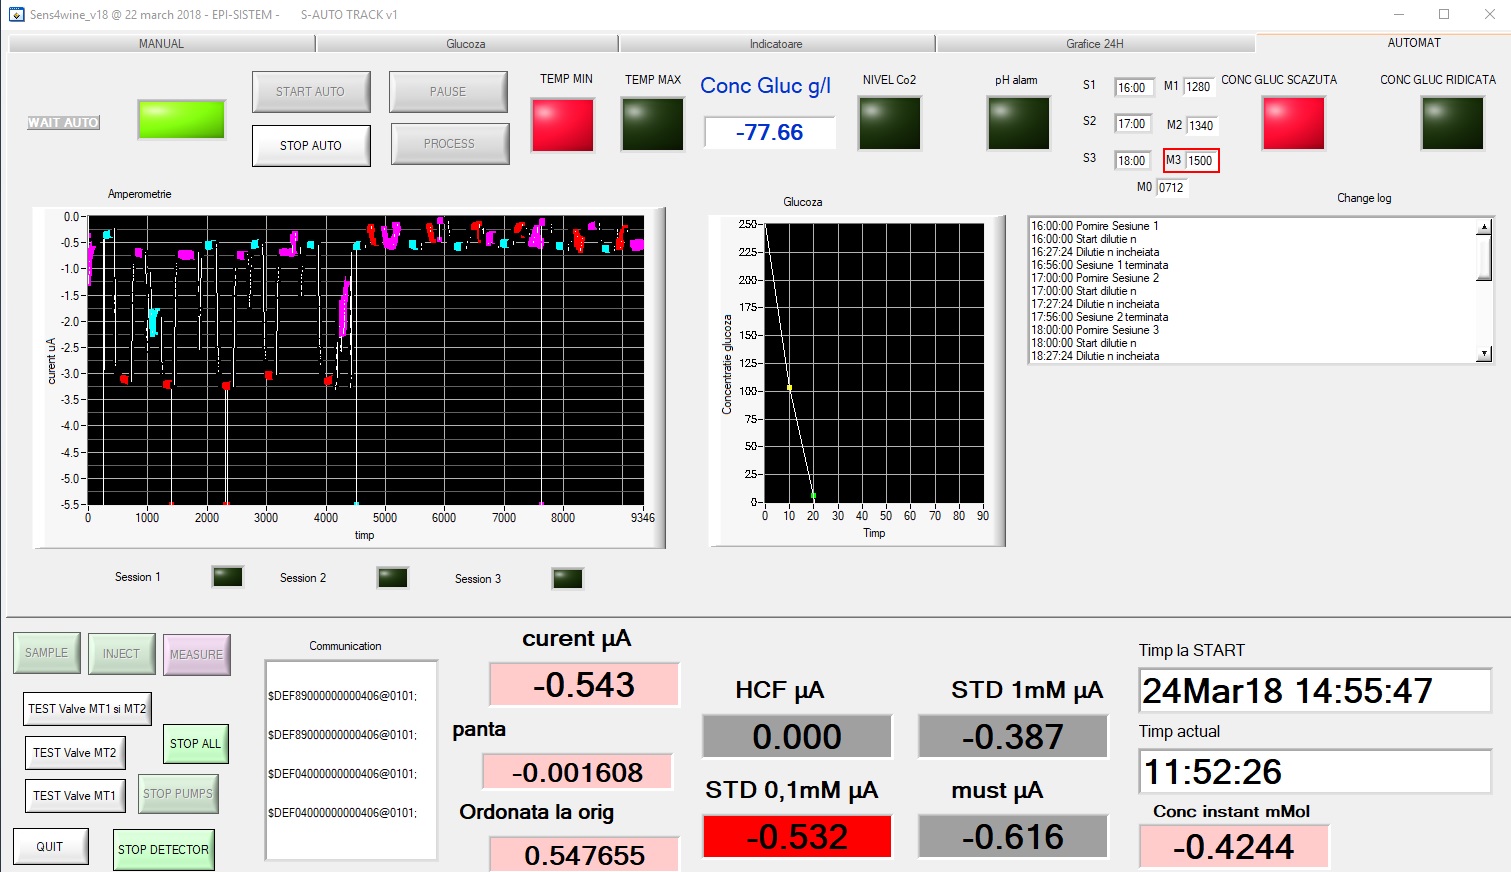Click the pH alarm indicator lamp
The width and height of the screenshot is (1511, 872).
pyautogui.click(x=1019, y=123)
